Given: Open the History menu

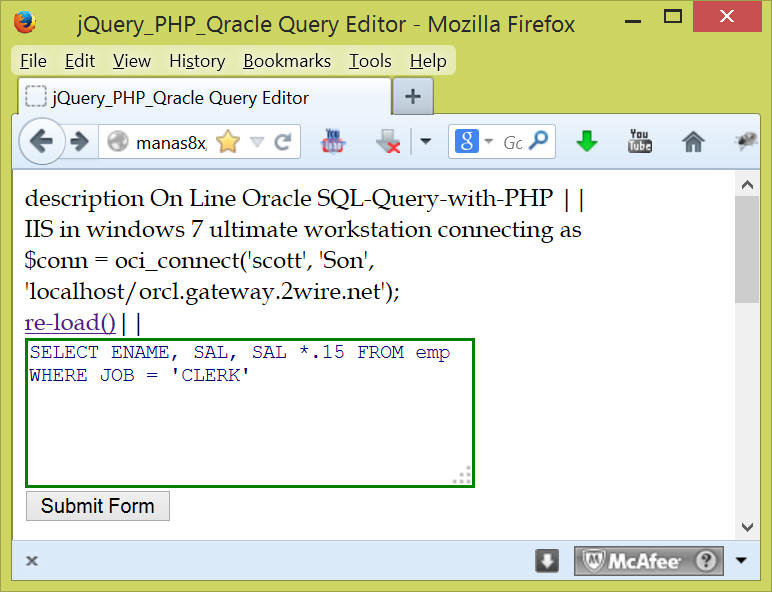Looking at the screenshot, I should tap(197, 61).
